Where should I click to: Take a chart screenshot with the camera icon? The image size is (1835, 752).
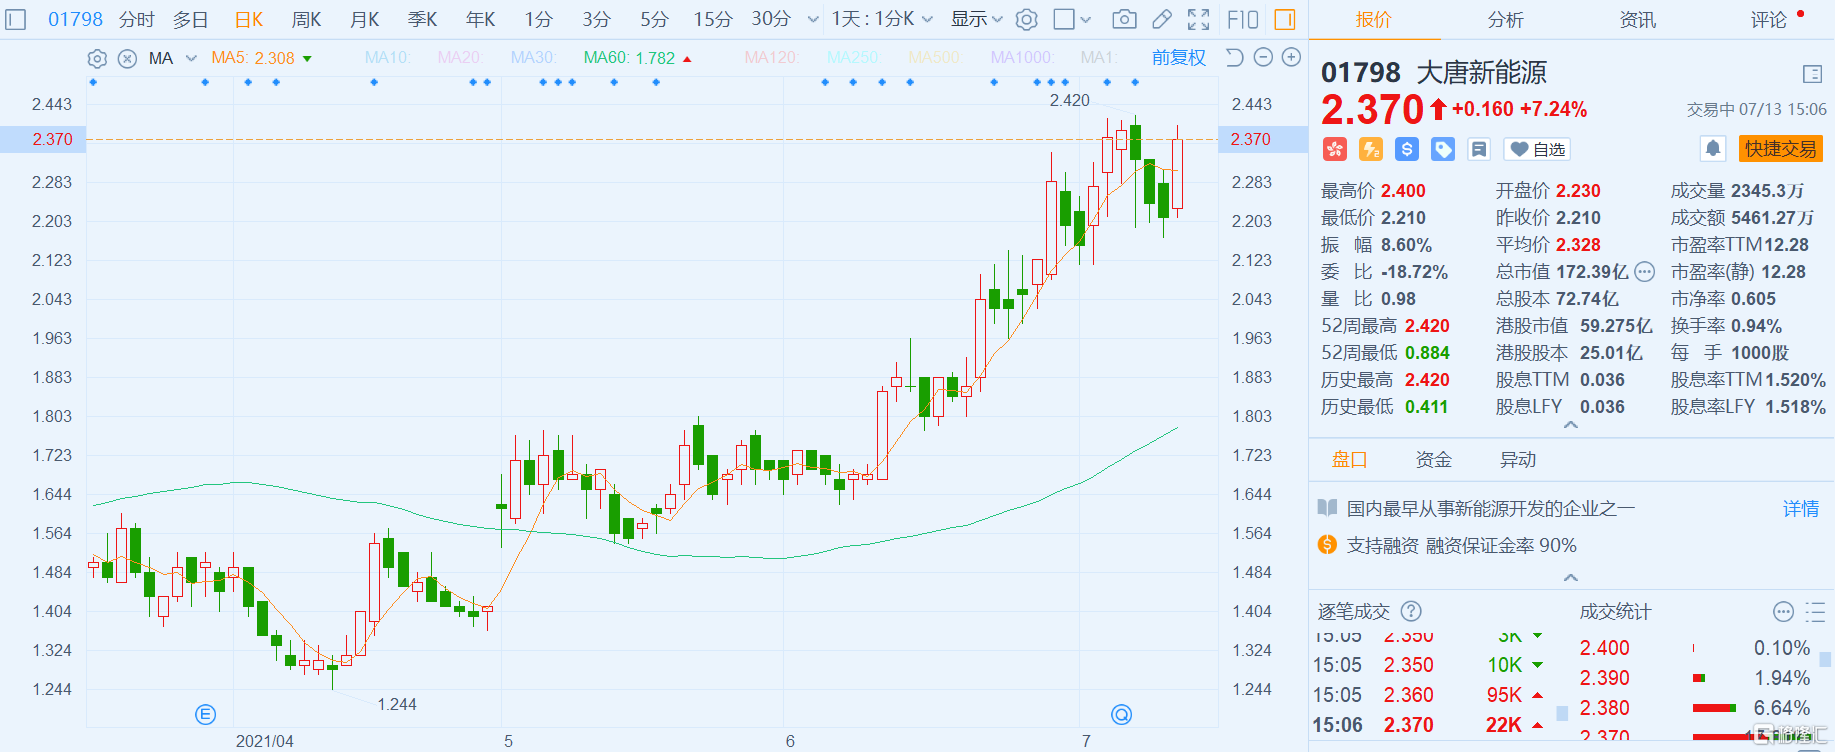(1124, 19)
